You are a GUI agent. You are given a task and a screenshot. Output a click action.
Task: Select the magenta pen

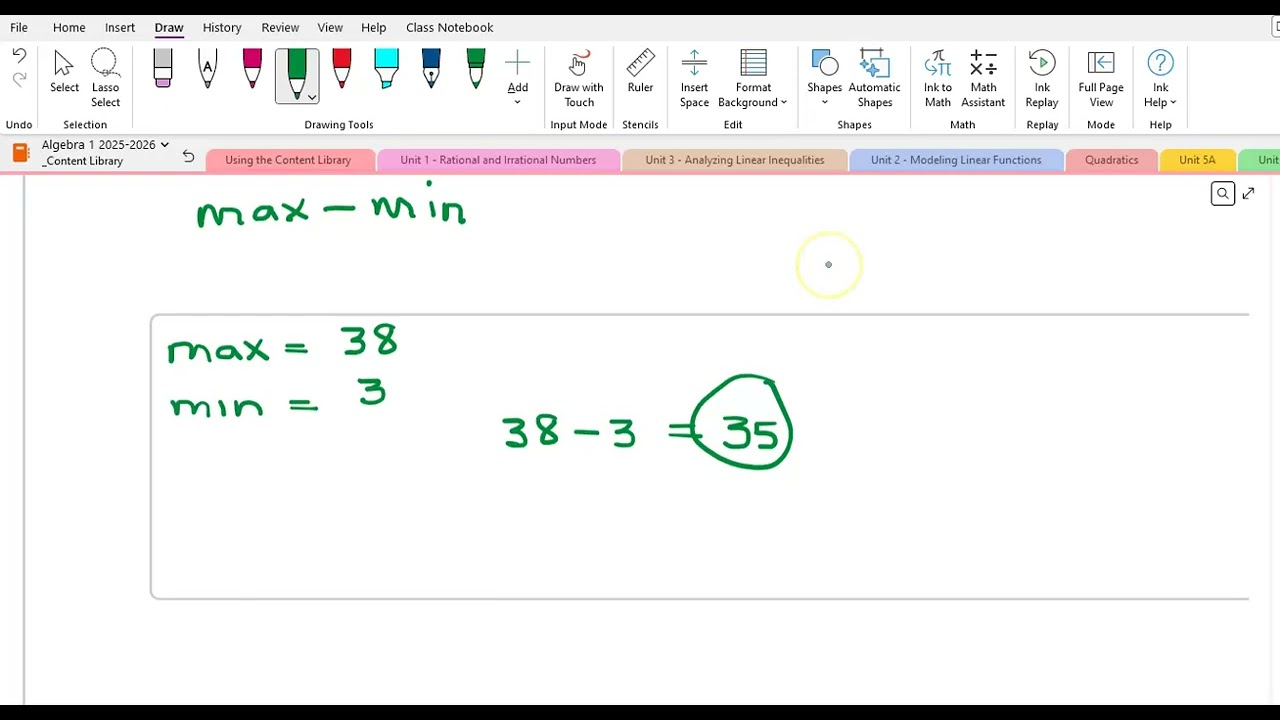click(252, 69)
